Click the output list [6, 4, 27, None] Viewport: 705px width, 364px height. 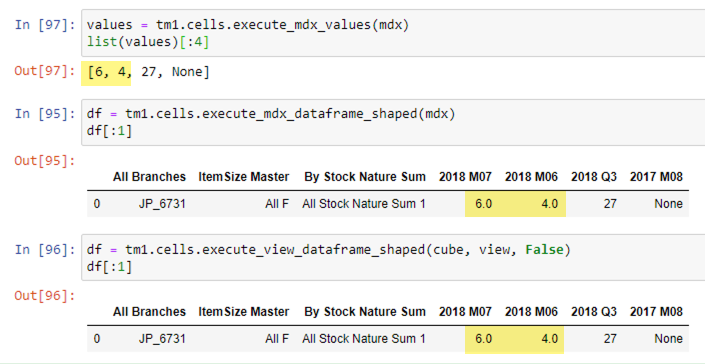(149, 71)
